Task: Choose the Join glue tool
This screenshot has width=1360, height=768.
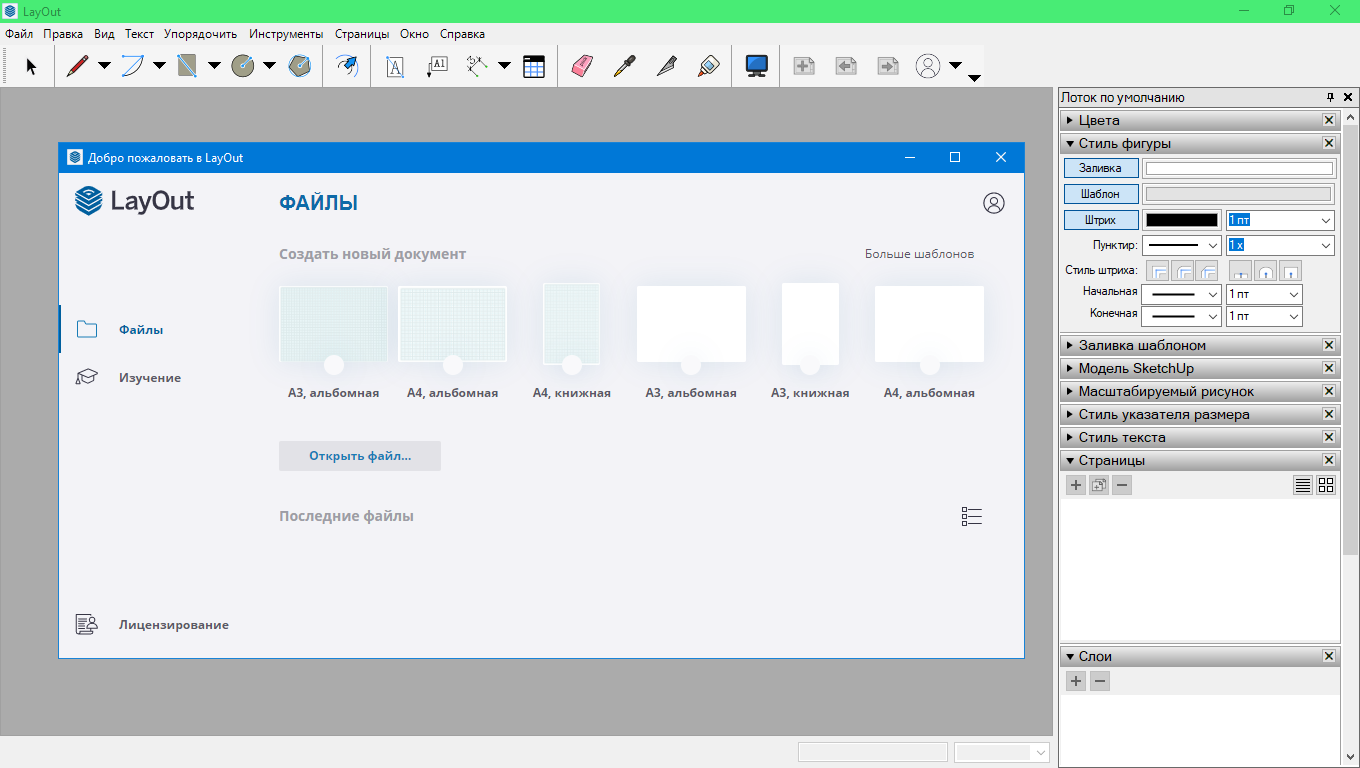Action: point(709,66)
